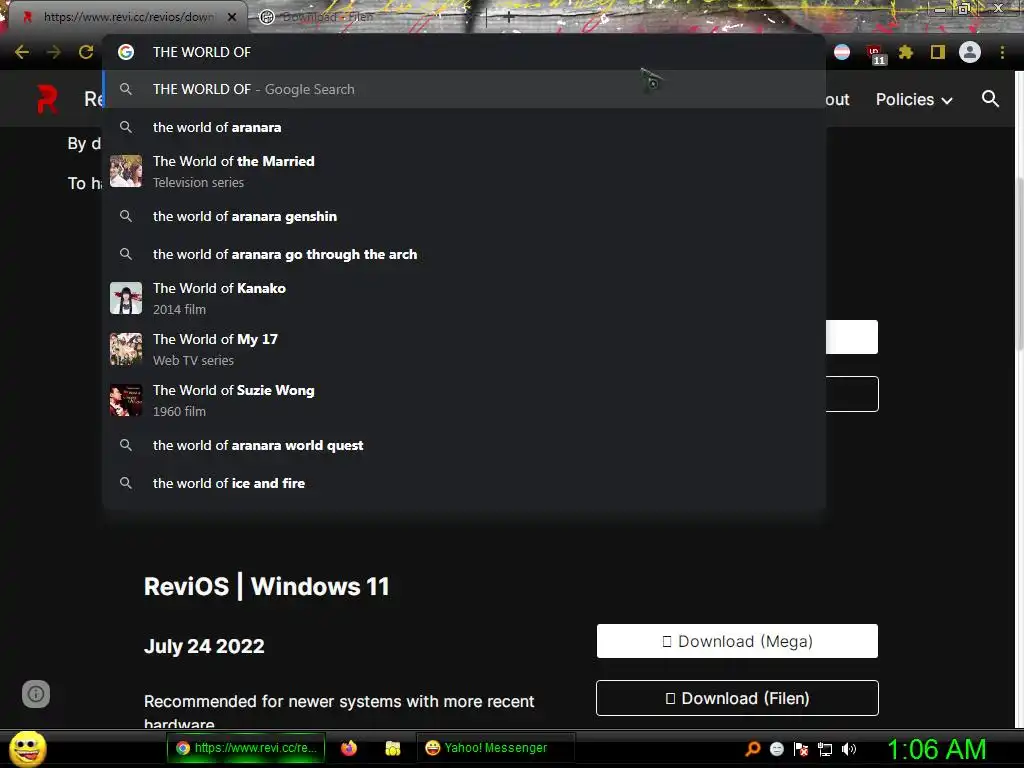This screenshot has width=1024, height=768.
Task: Launch Firefox from taskbar
Action: point(349,748)
